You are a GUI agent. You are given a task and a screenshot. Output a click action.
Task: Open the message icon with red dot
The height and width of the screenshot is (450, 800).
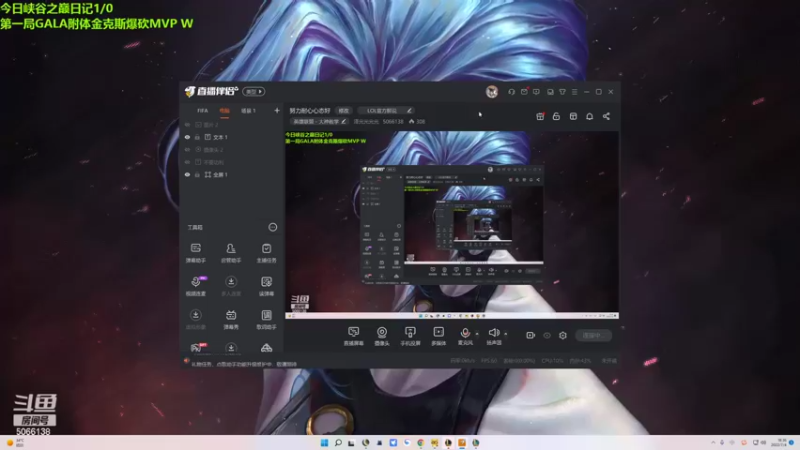click(x=524, y=92)
